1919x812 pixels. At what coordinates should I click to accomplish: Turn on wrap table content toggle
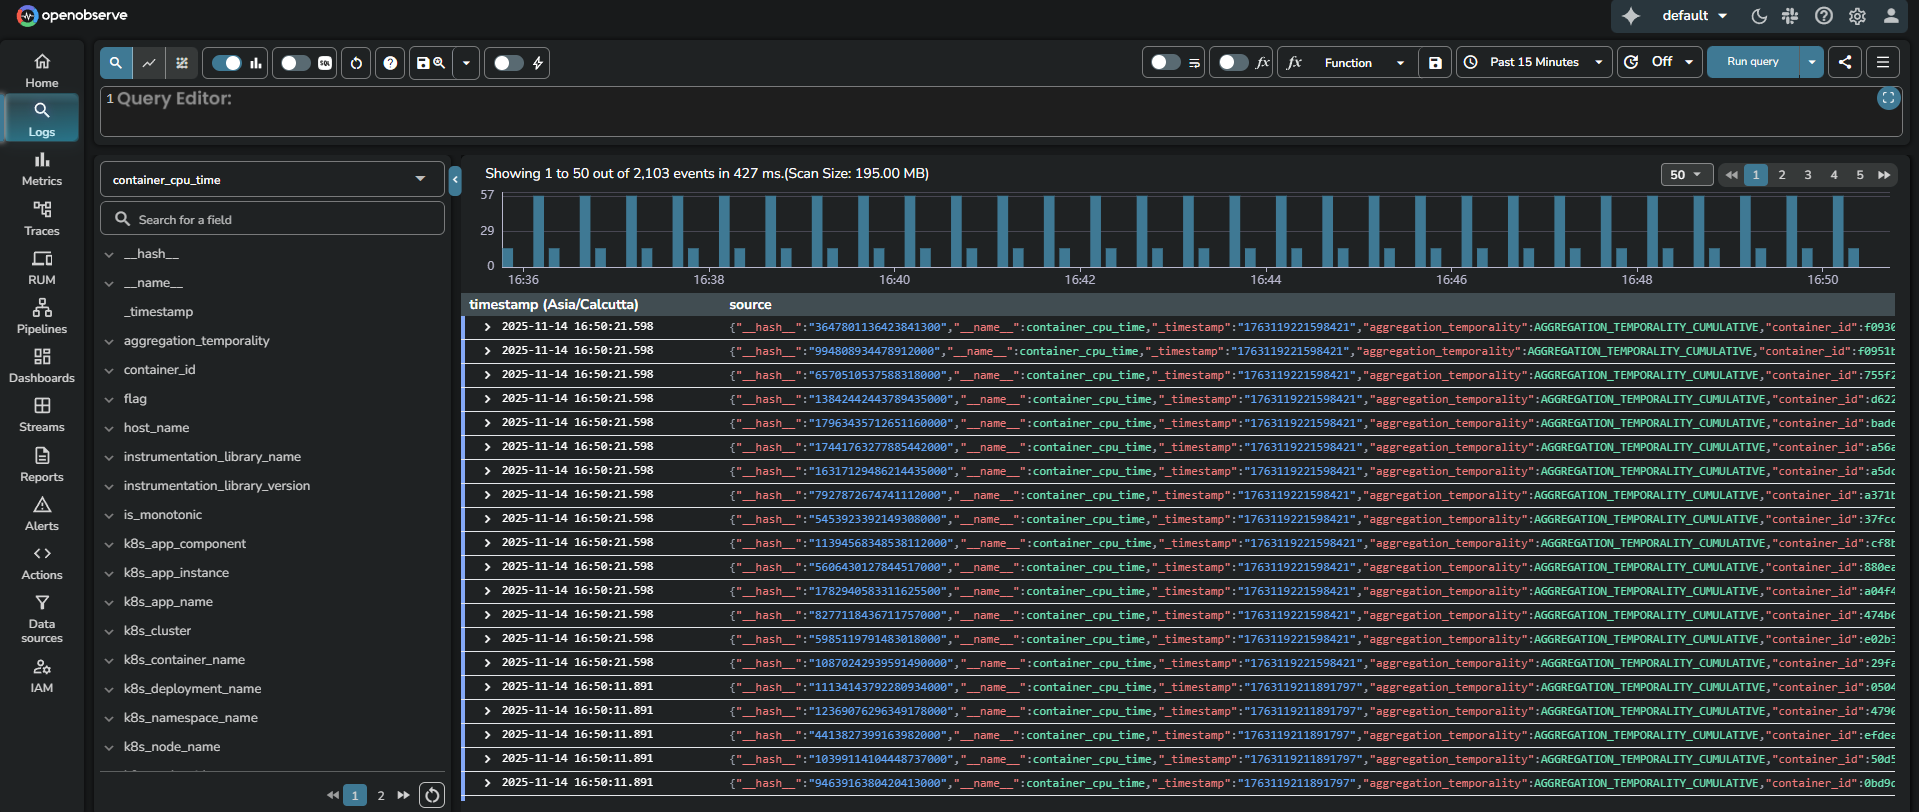tap(1165, 62)
